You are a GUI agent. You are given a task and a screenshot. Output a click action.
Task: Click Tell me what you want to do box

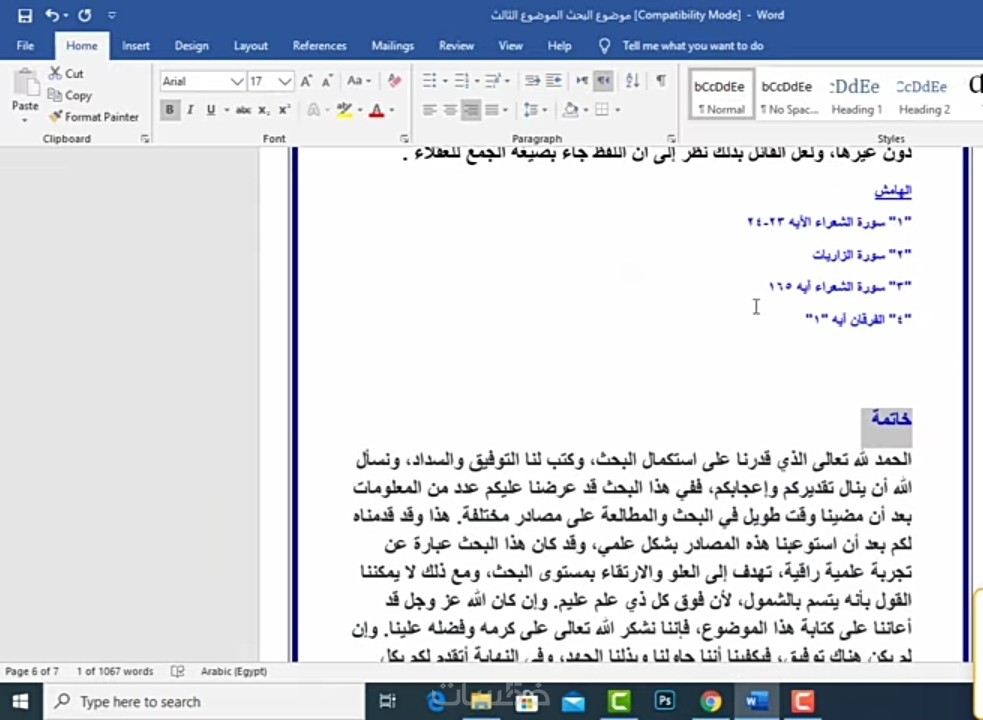point(693,46)
